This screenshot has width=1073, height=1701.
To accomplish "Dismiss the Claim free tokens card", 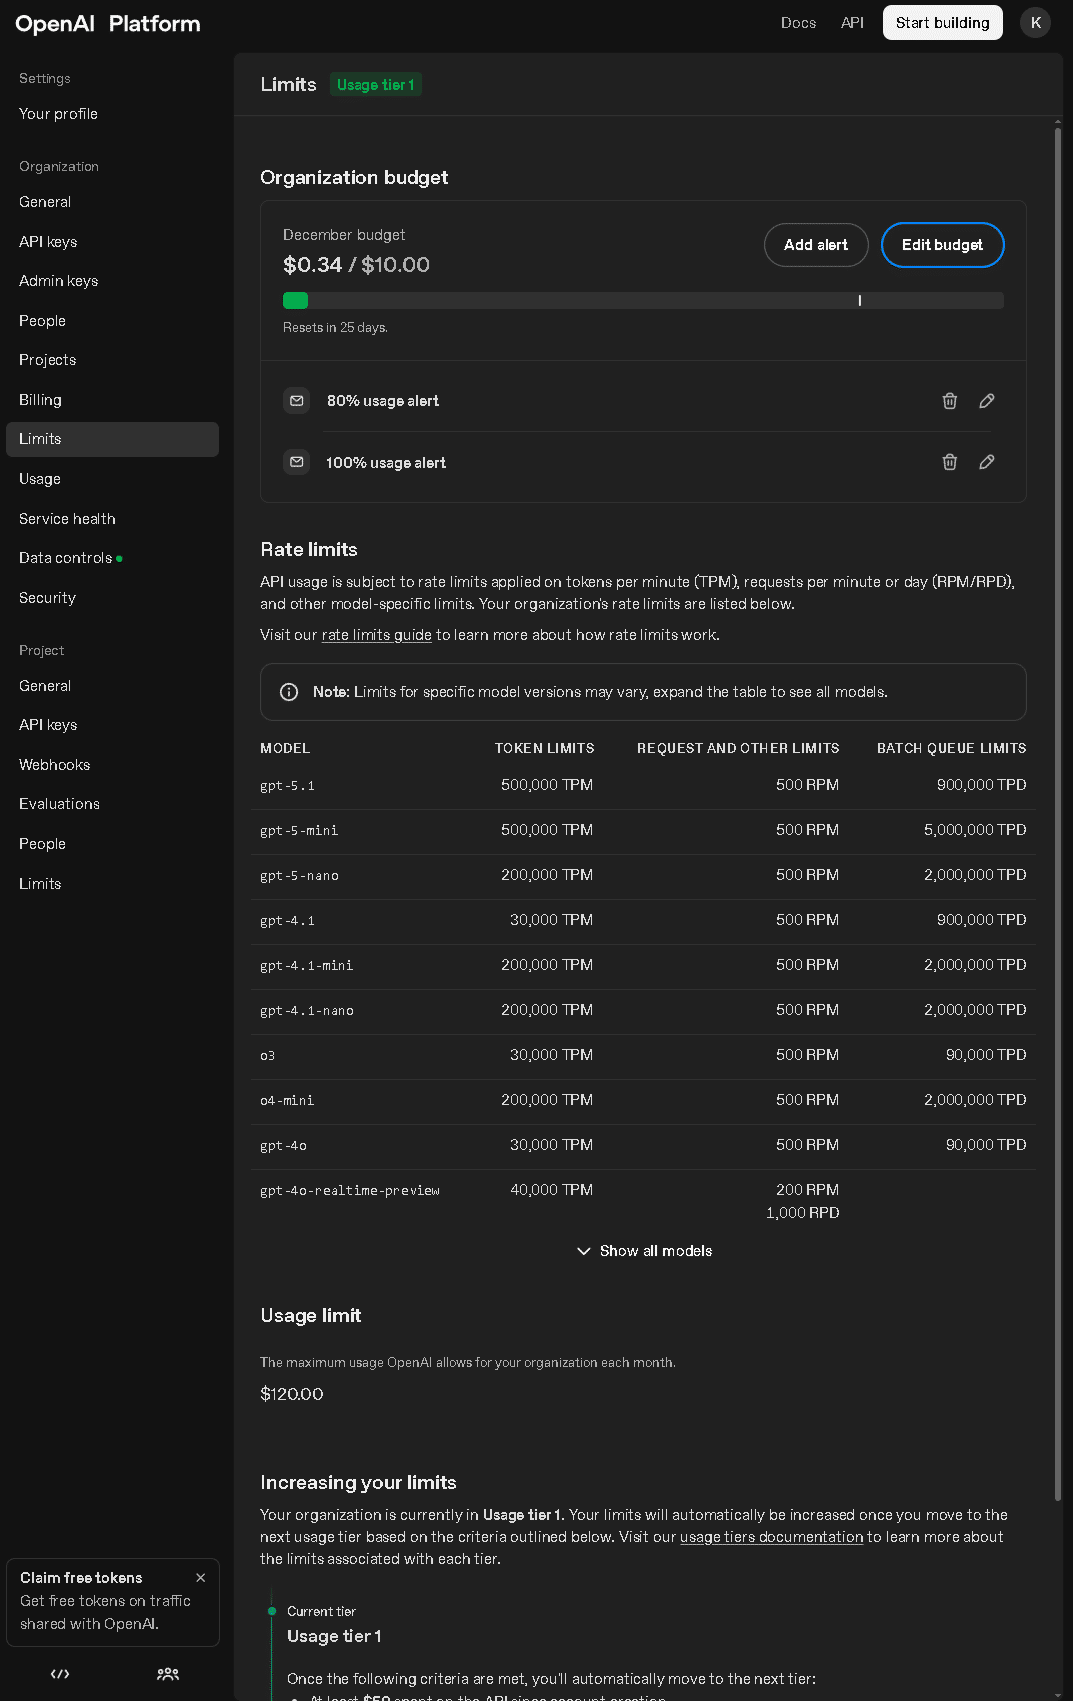I will point(201,1578).
